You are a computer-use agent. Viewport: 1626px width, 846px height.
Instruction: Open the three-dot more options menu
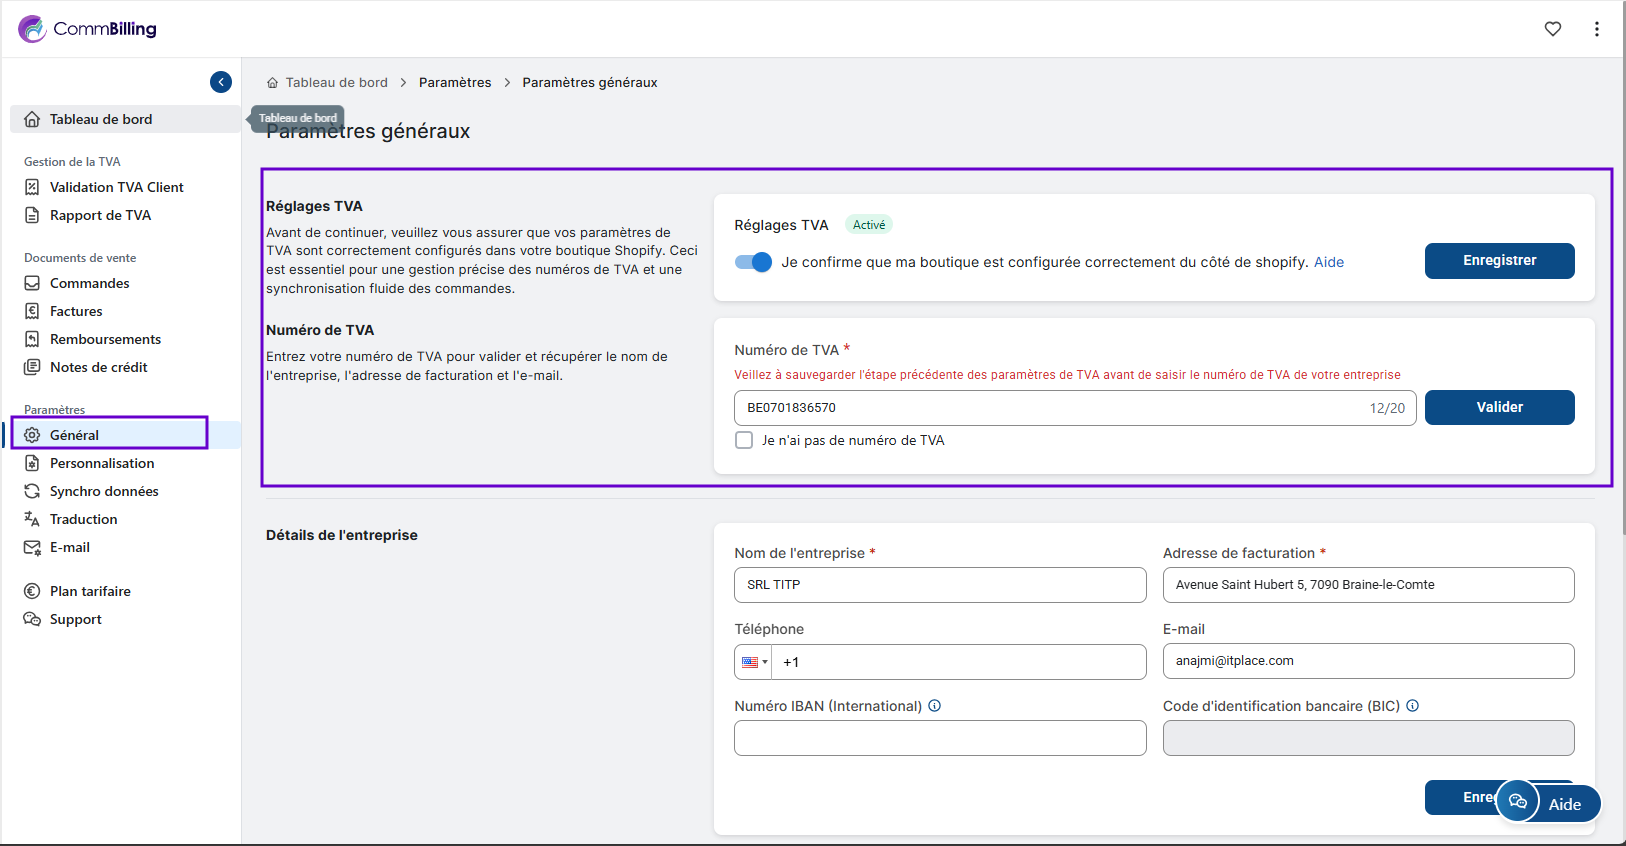[1596, 29]
